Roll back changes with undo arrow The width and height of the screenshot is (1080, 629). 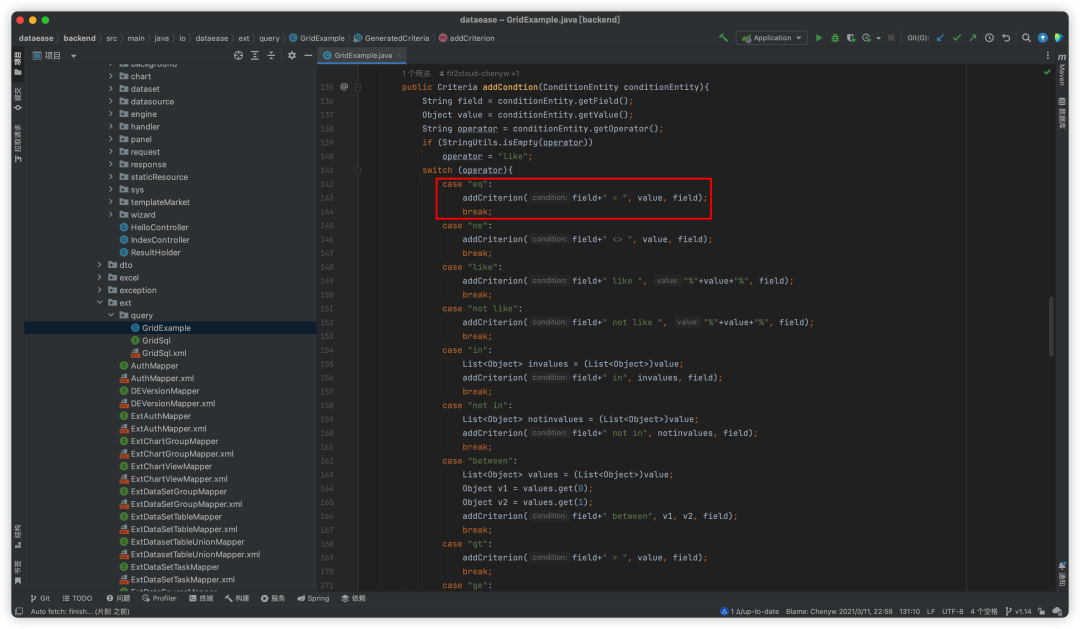click(x=1005, y=38)
